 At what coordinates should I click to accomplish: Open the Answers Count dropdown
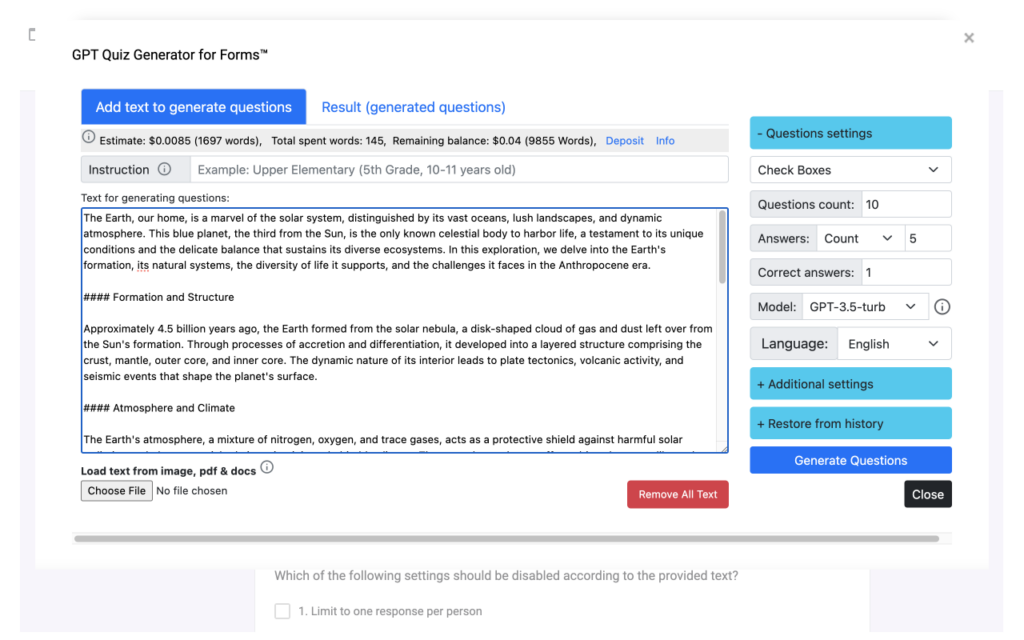click(860, 238)
